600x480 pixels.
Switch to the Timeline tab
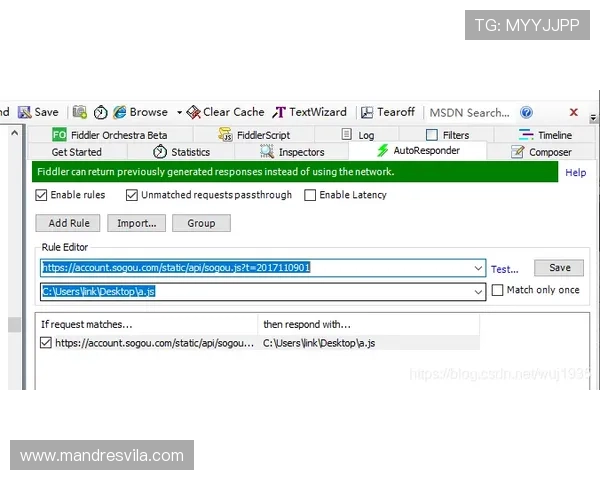coord(545,135)
